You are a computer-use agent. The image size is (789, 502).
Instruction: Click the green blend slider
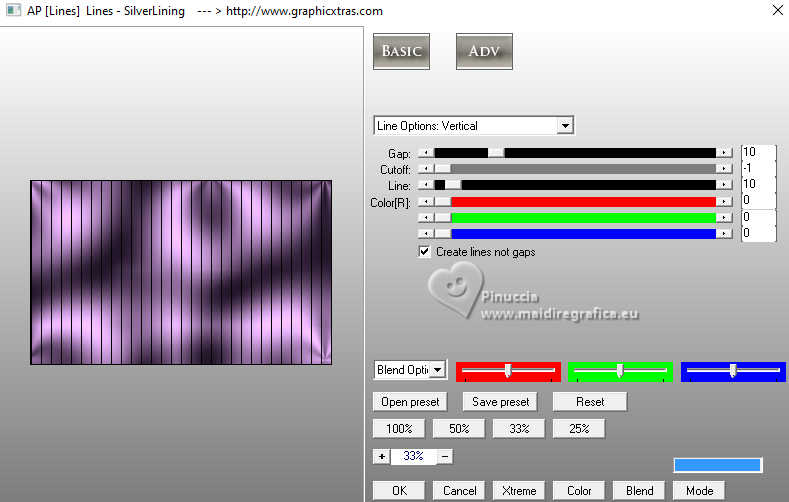pyautogui.click(x=620, y=371)
